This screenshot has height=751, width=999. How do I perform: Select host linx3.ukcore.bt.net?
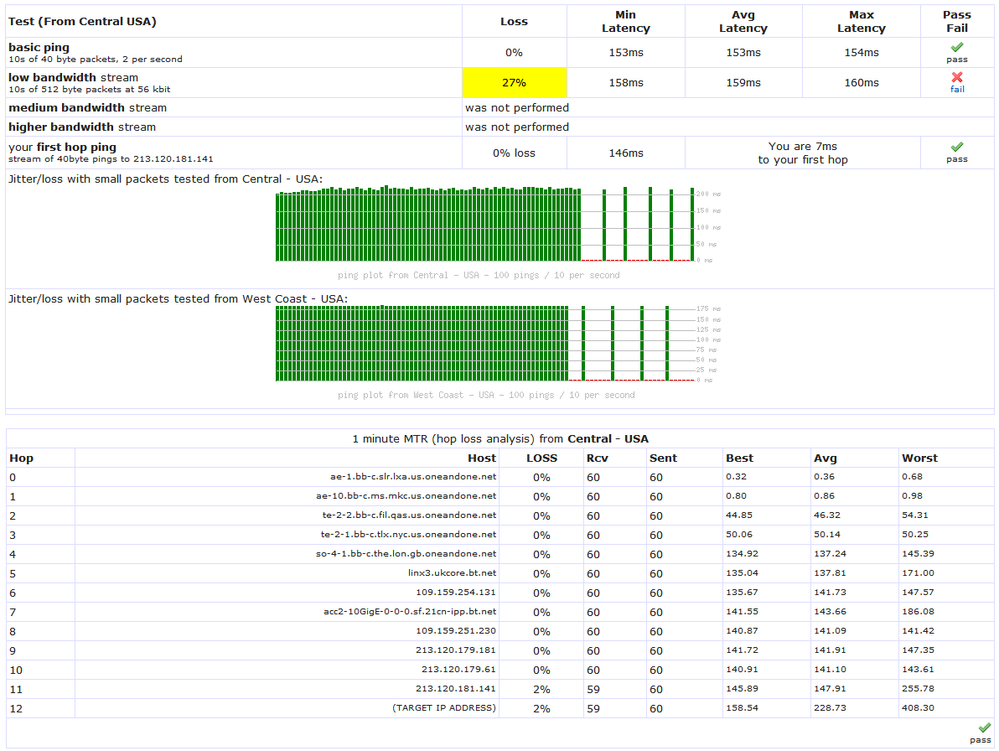pyautogui.click(x=452, y=573)
